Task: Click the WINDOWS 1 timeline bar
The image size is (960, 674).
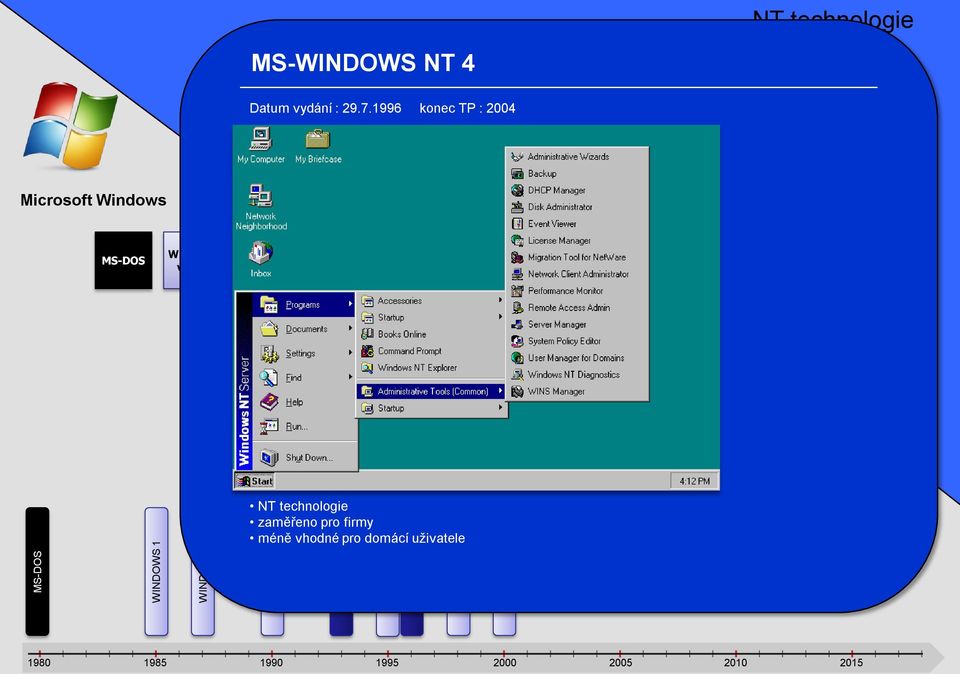Action: 156,571
